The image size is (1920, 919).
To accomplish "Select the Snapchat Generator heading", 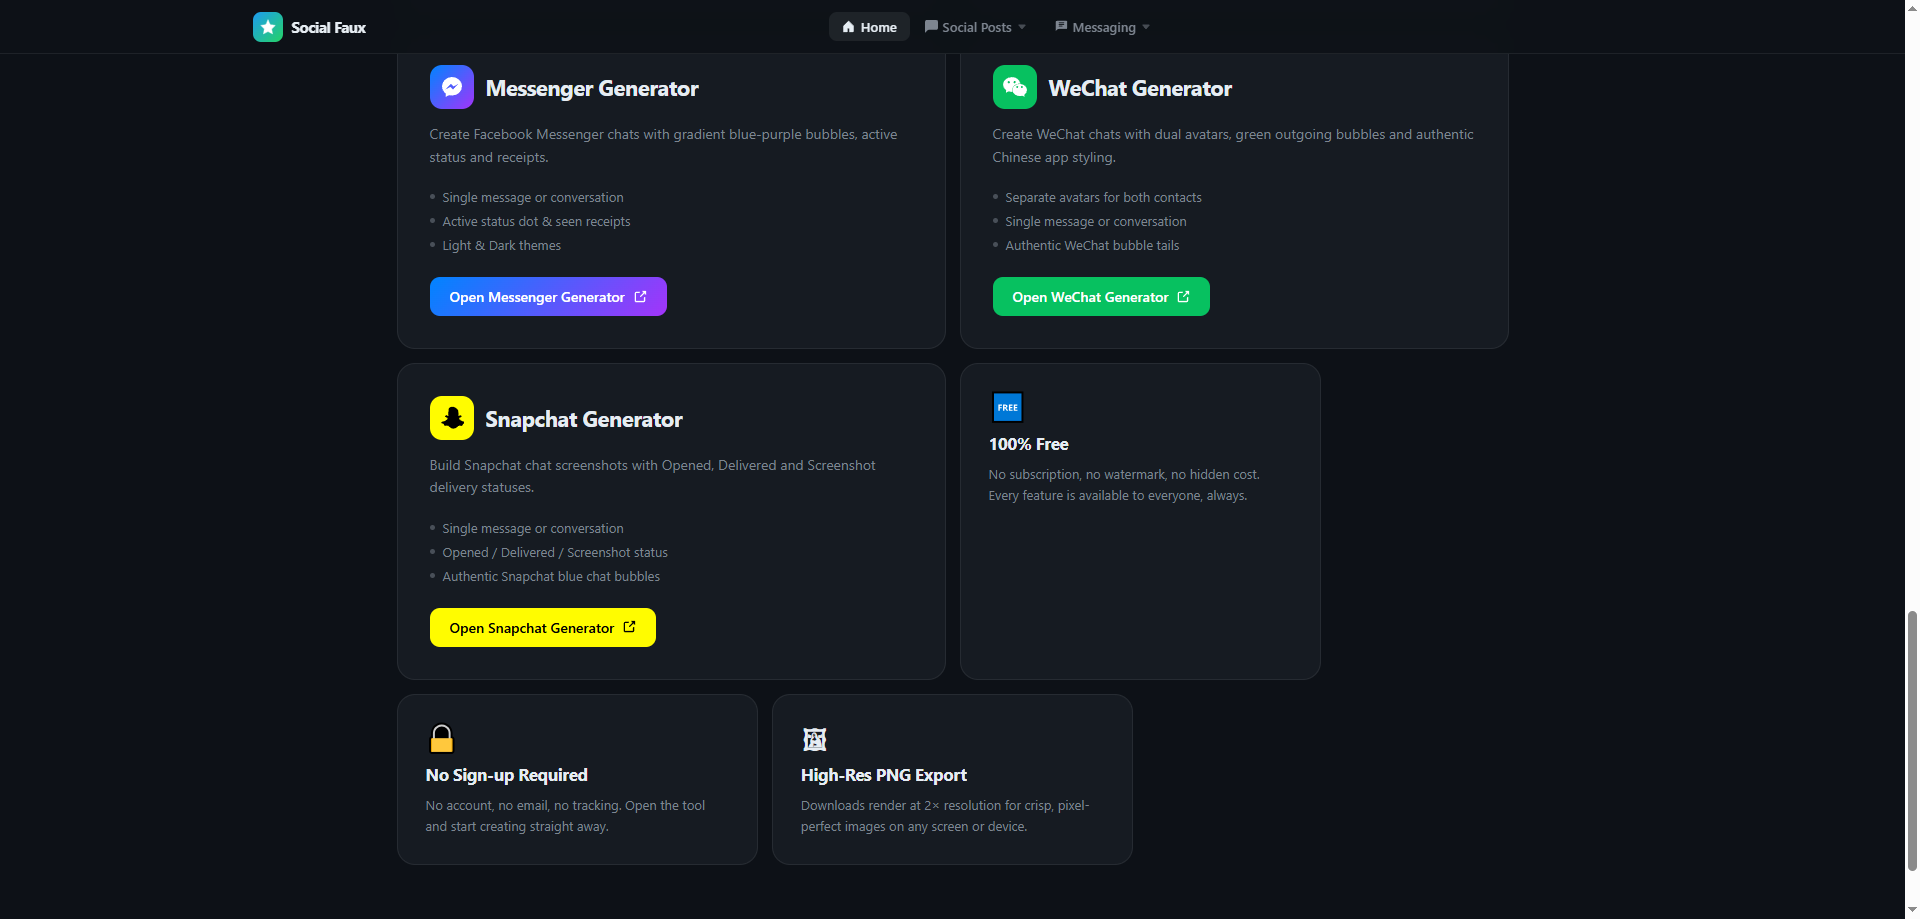I will pyautogui.click(x=584, y=419).
